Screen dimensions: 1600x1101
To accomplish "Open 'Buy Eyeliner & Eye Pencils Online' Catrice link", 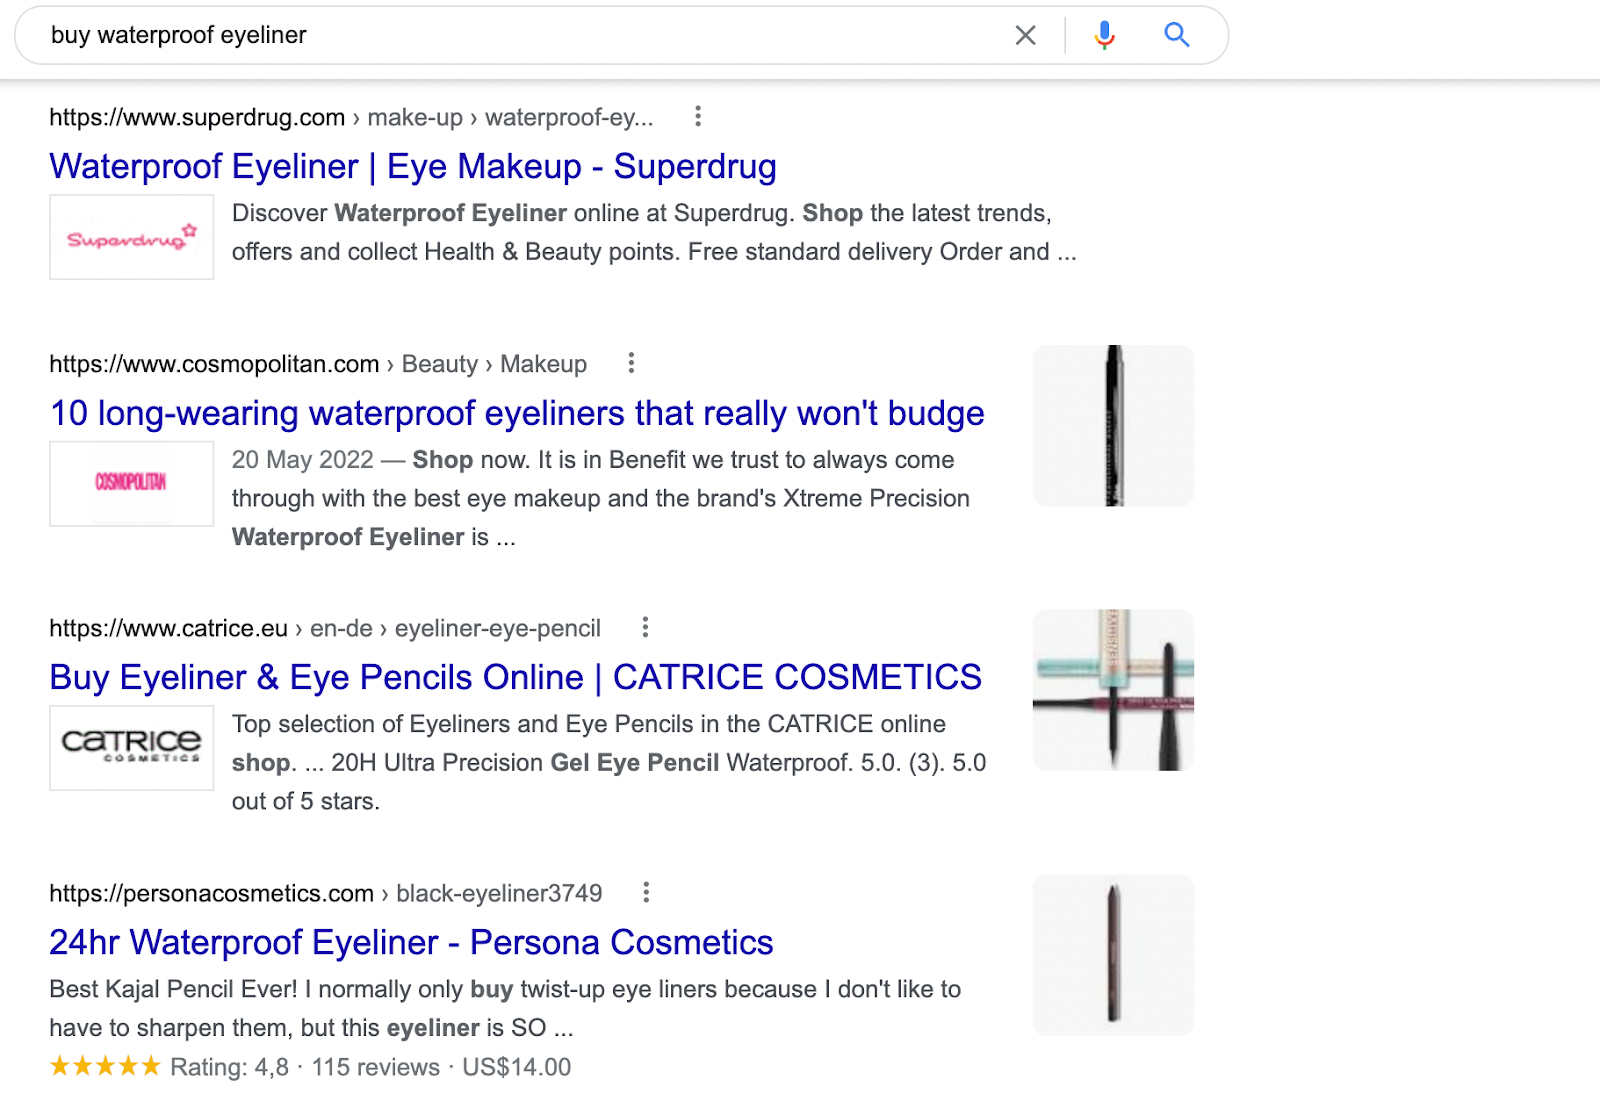I will tap(516, 677).
